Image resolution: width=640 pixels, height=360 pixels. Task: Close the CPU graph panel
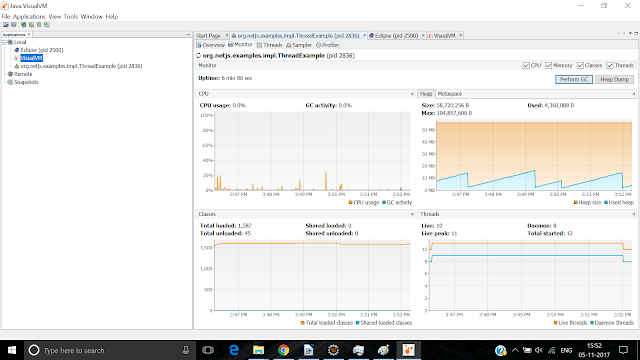(x=412, y=94)
